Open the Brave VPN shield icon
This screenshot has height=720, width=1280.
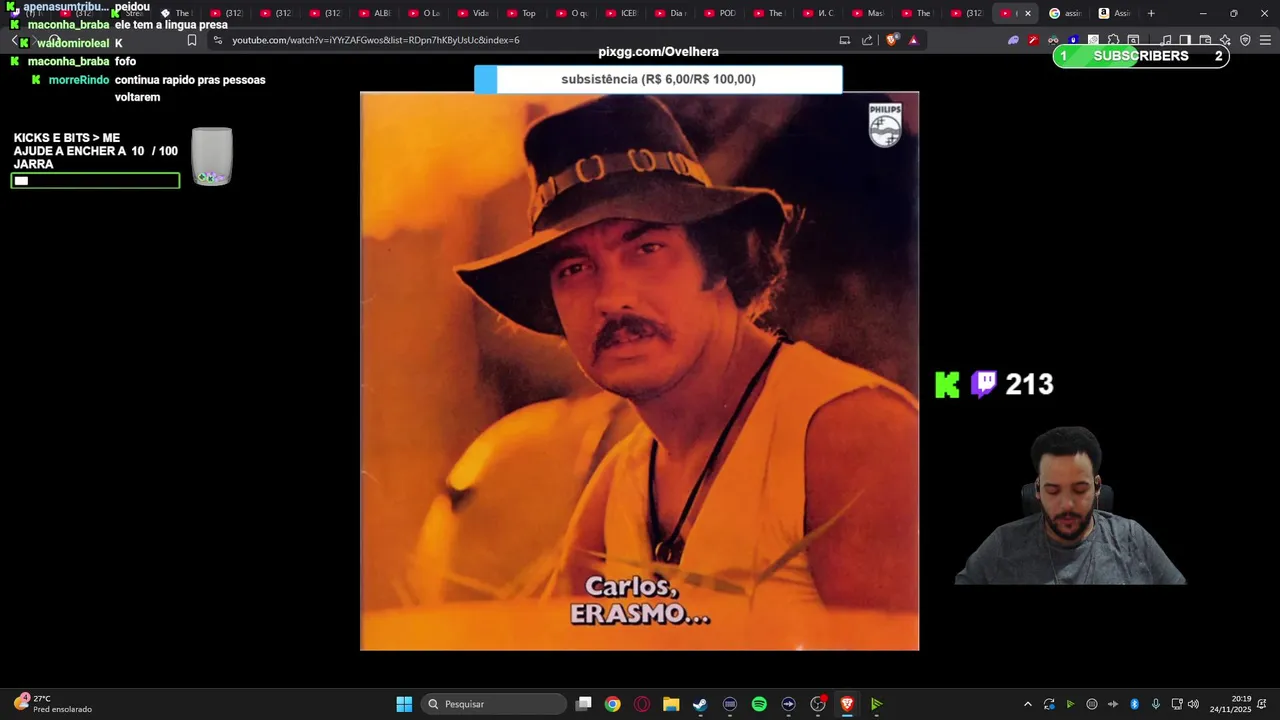(1245, 40)
